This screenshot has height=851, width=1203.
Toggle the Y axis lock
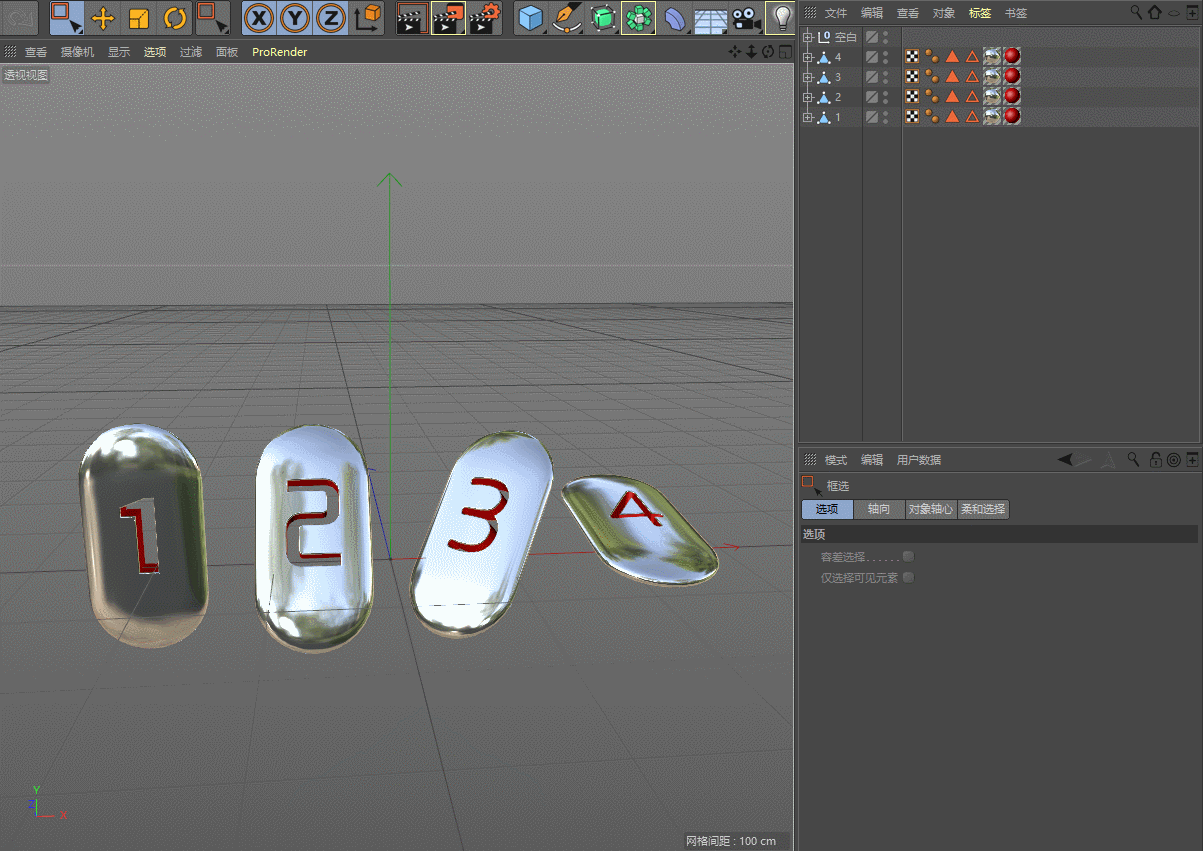295,18
